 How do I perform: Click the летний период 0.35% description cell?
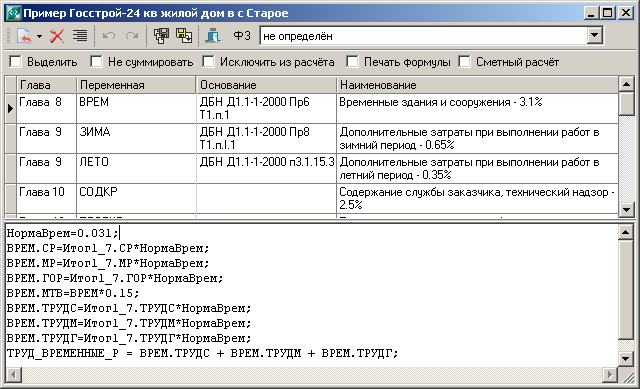[478, 169]
